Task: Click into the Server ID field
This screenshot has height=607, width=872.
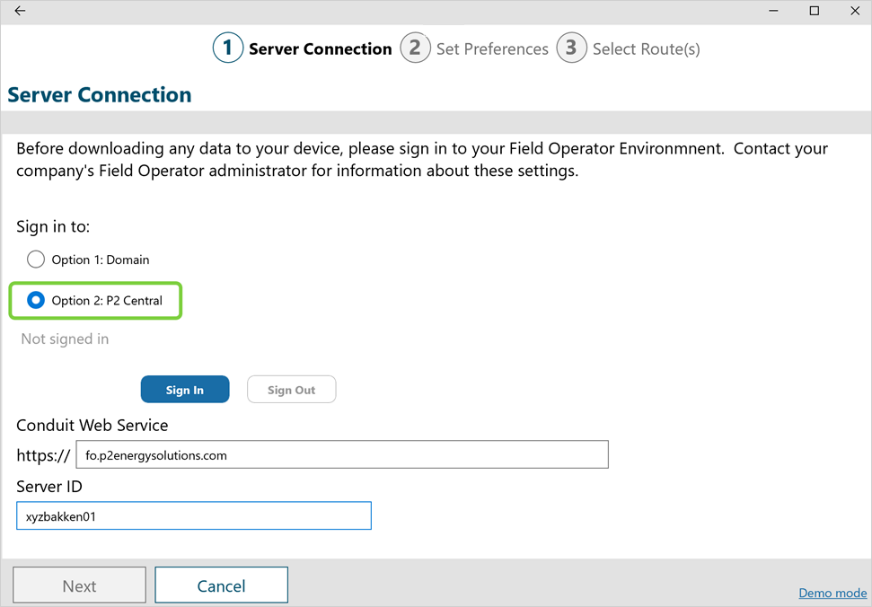Action: (194, 517)
